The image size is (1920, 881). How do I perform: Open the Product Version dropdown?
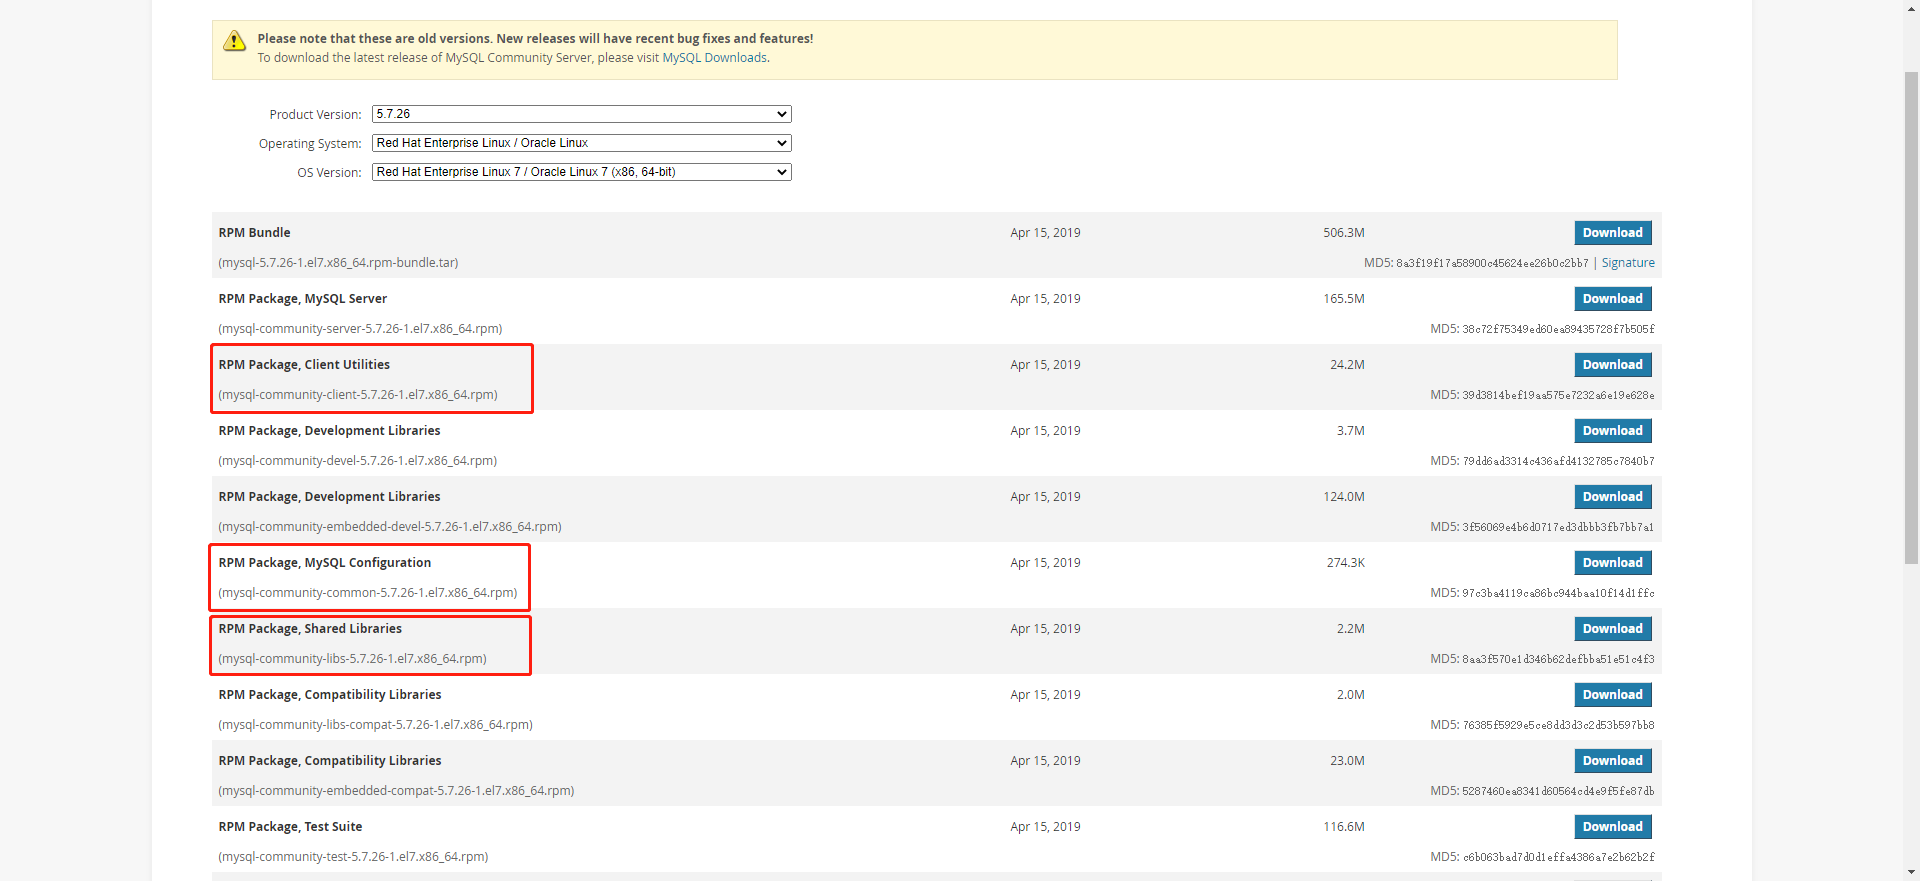(581, 114)
